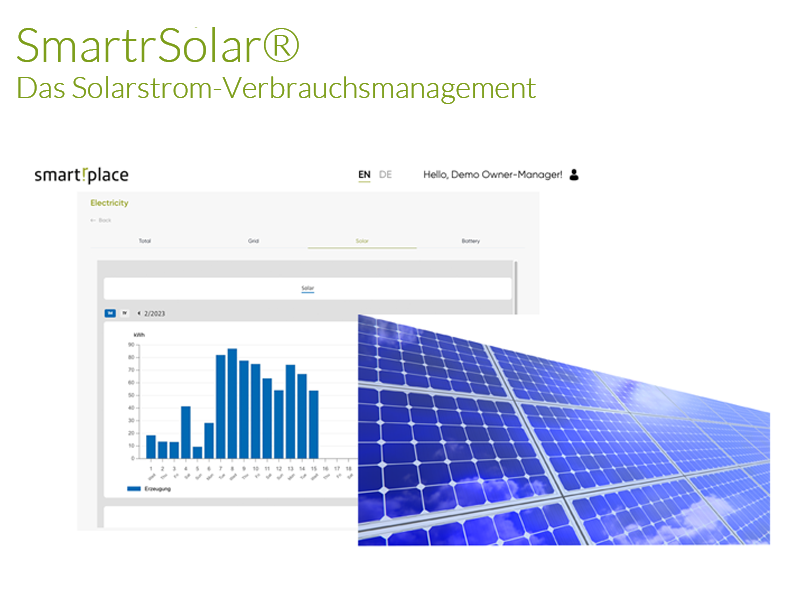This screenshot has height=600, width=800.
Task: Click the chart bar for day 15
Action: [314, 424]
